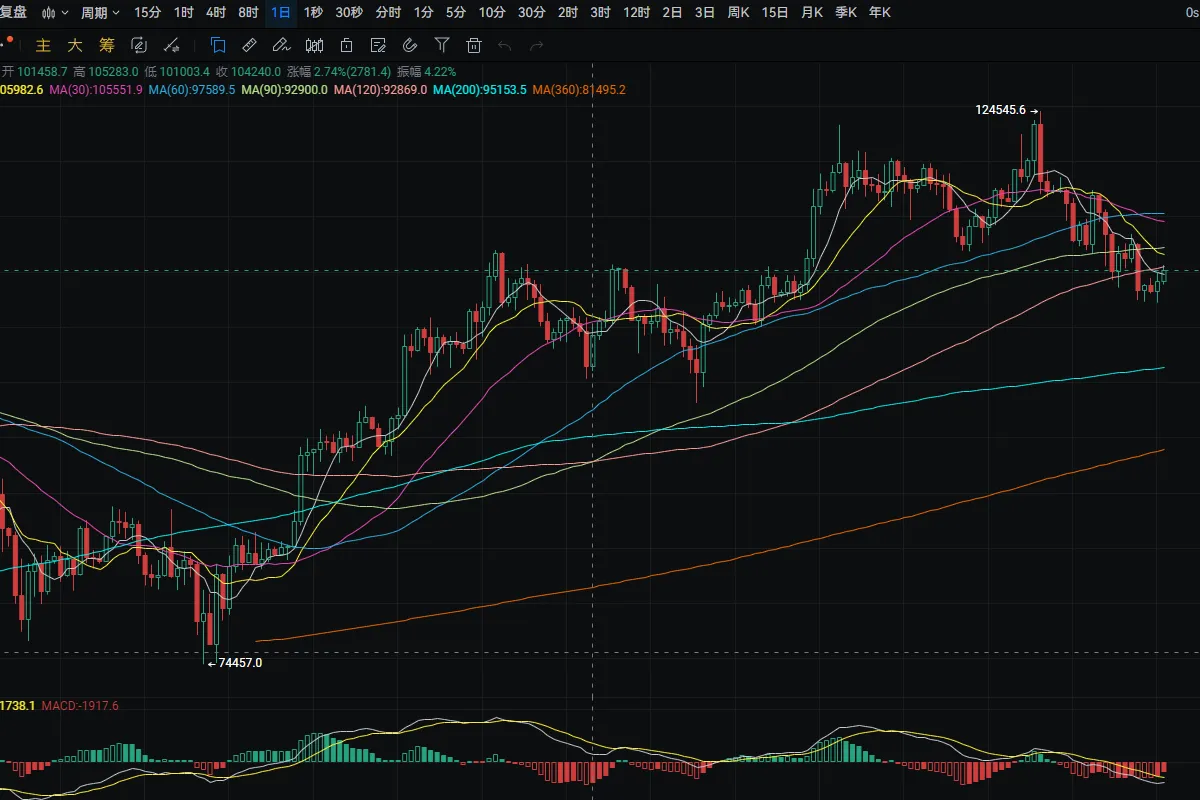Toggle the magnet snap tool
The image size is (1200, 800).
click(410, 46)
